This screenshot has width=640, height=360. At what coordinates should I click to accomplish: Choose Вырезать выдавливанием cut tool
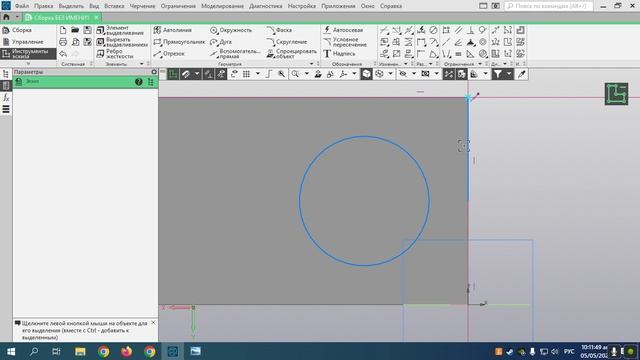[x=122, y=42]
